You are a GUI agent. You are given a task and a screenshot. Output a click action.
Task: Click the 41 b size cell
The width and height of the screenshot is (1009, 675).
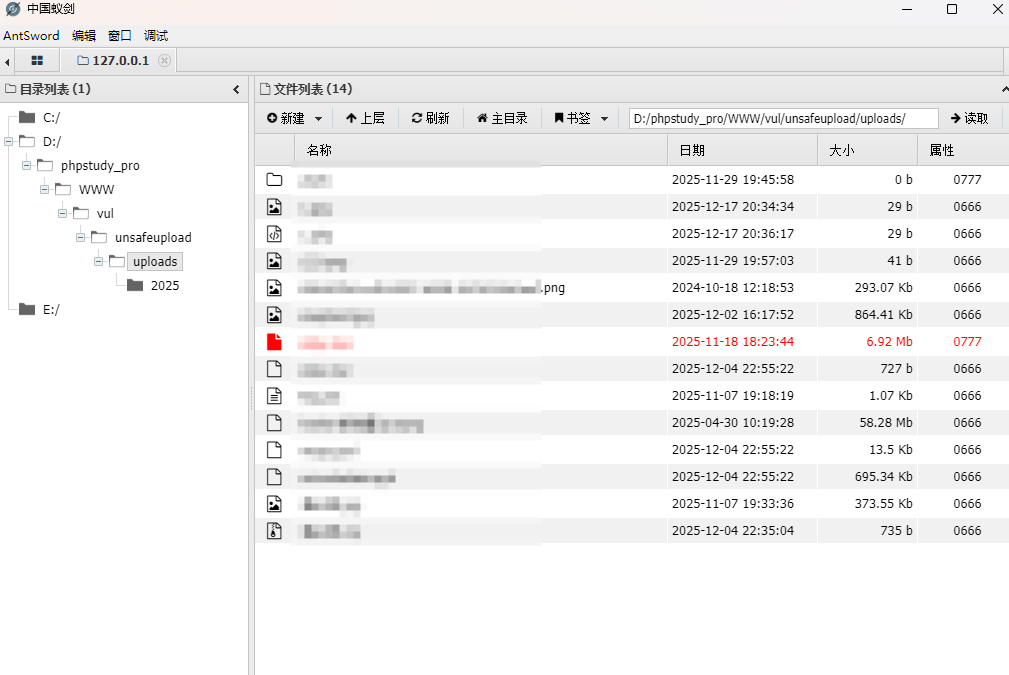pyautogui.click(x=900, y=261)
